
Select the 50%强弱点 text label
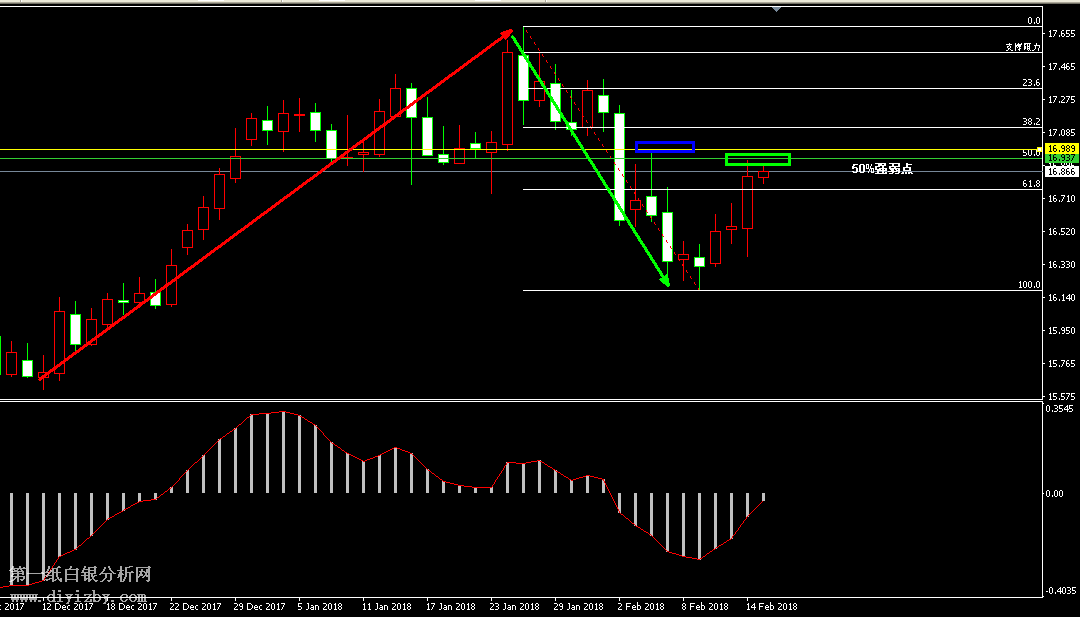881,169
